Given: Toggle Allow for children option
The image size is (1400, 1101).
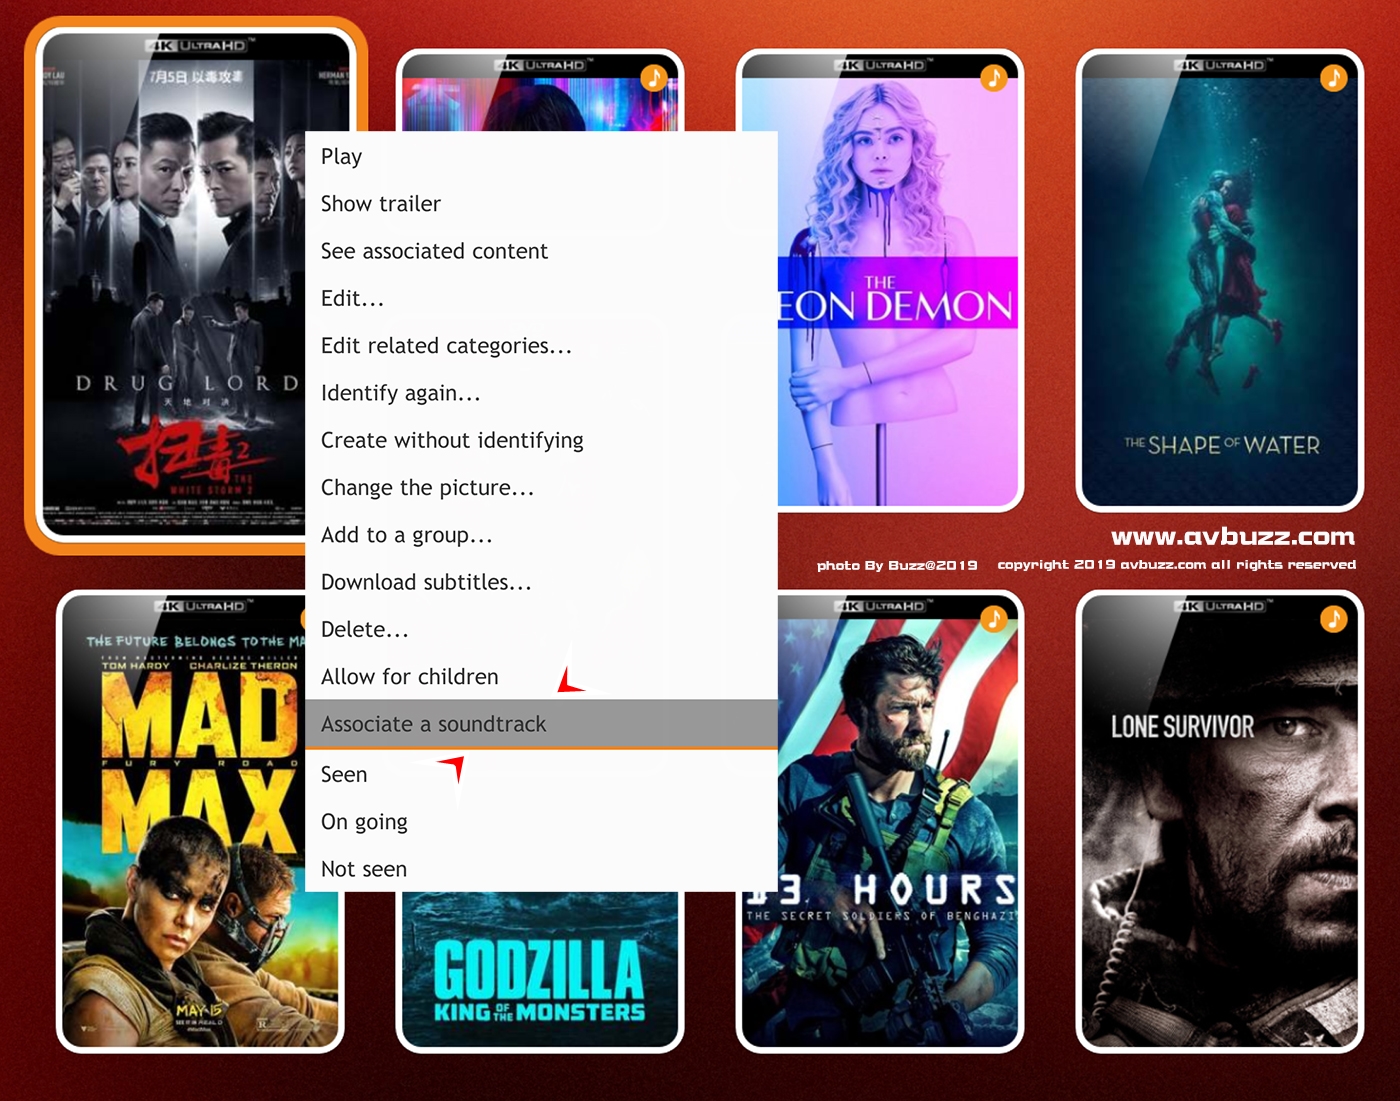Looking at the screenshot, I should (409, 677).
